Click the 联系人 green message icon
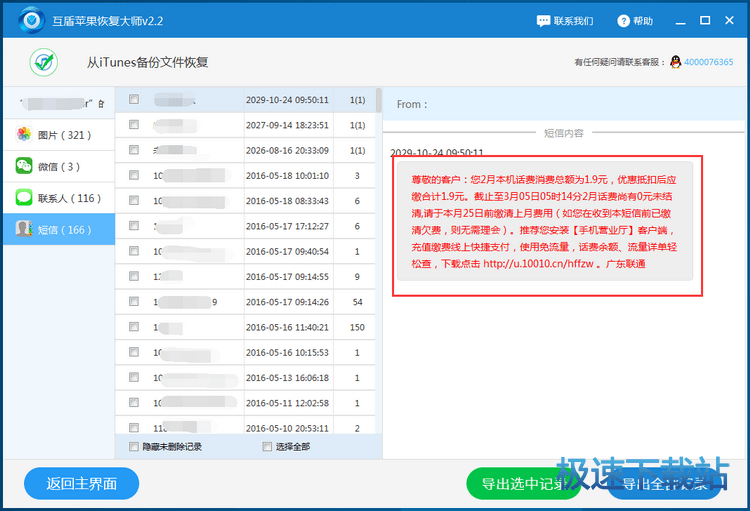The height and width of the screenshot is (511, 750). [24, 198]
